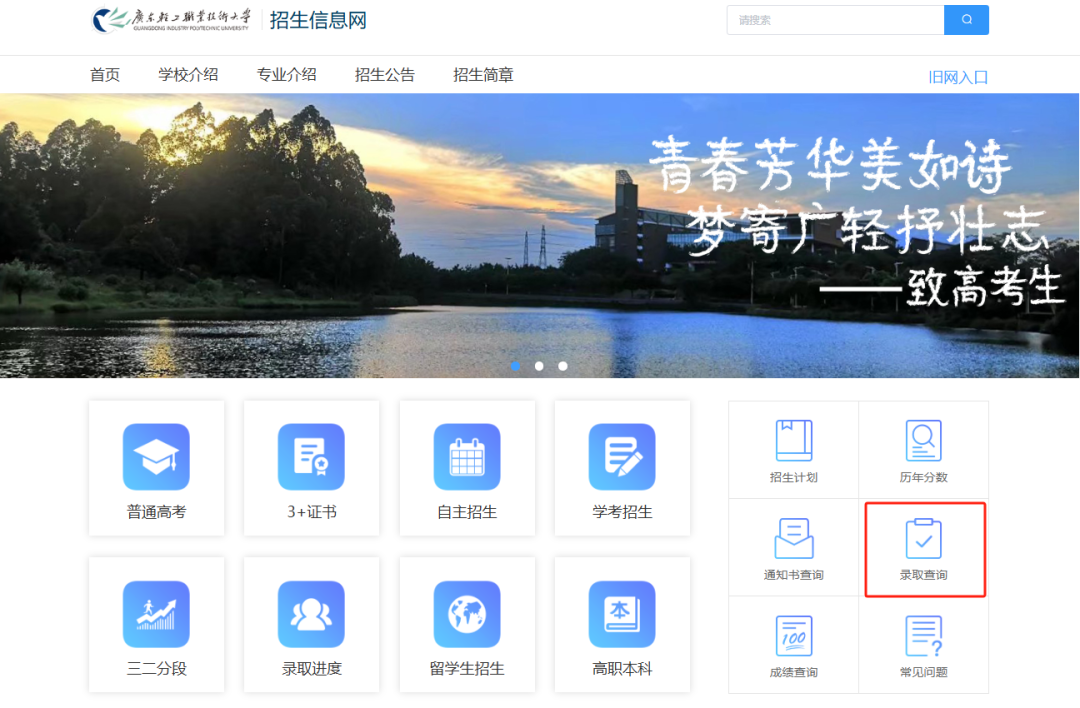The height and width of the screenshot is (708, 1080).
Task: Click the 录取查询 clipboard check icon
Action: coord(924,538)
